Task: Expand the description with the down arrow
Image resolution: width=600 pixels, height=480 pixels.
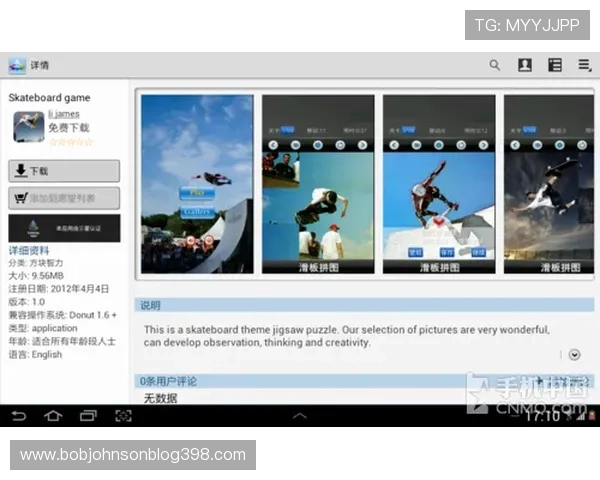Action: tap(575, 354)
